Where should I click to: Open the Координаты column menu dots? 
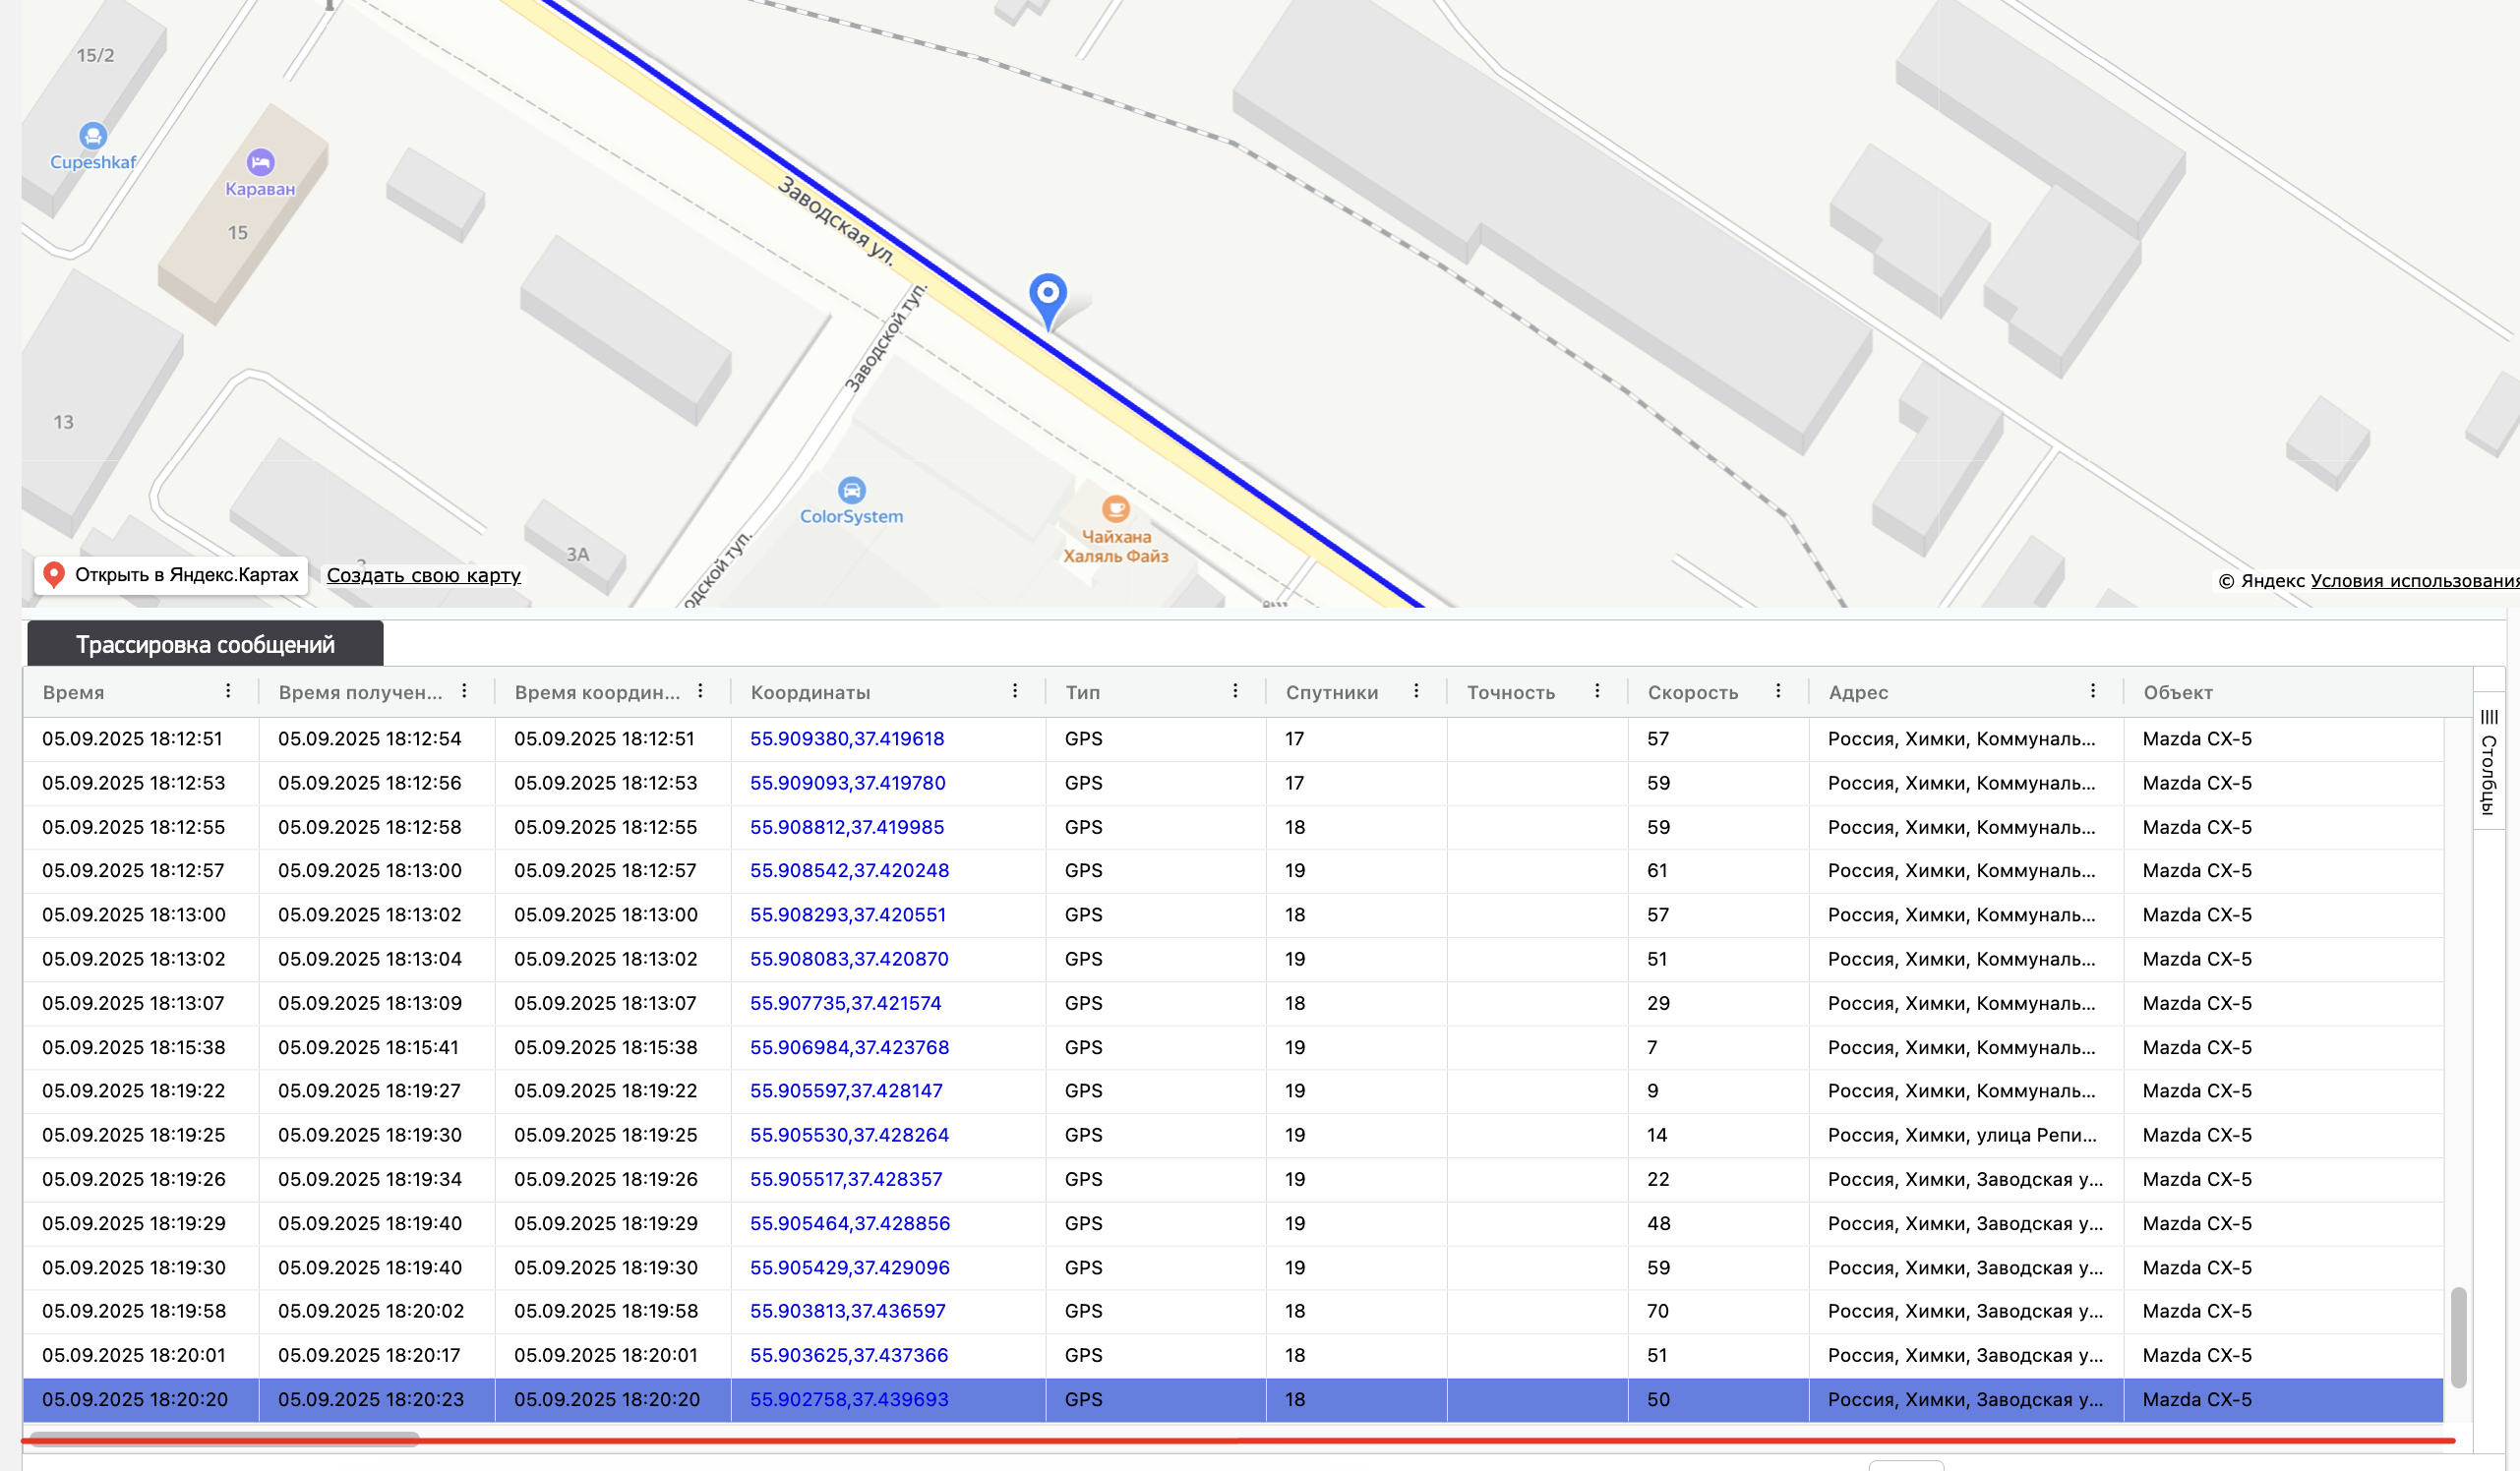point(1014,691)
